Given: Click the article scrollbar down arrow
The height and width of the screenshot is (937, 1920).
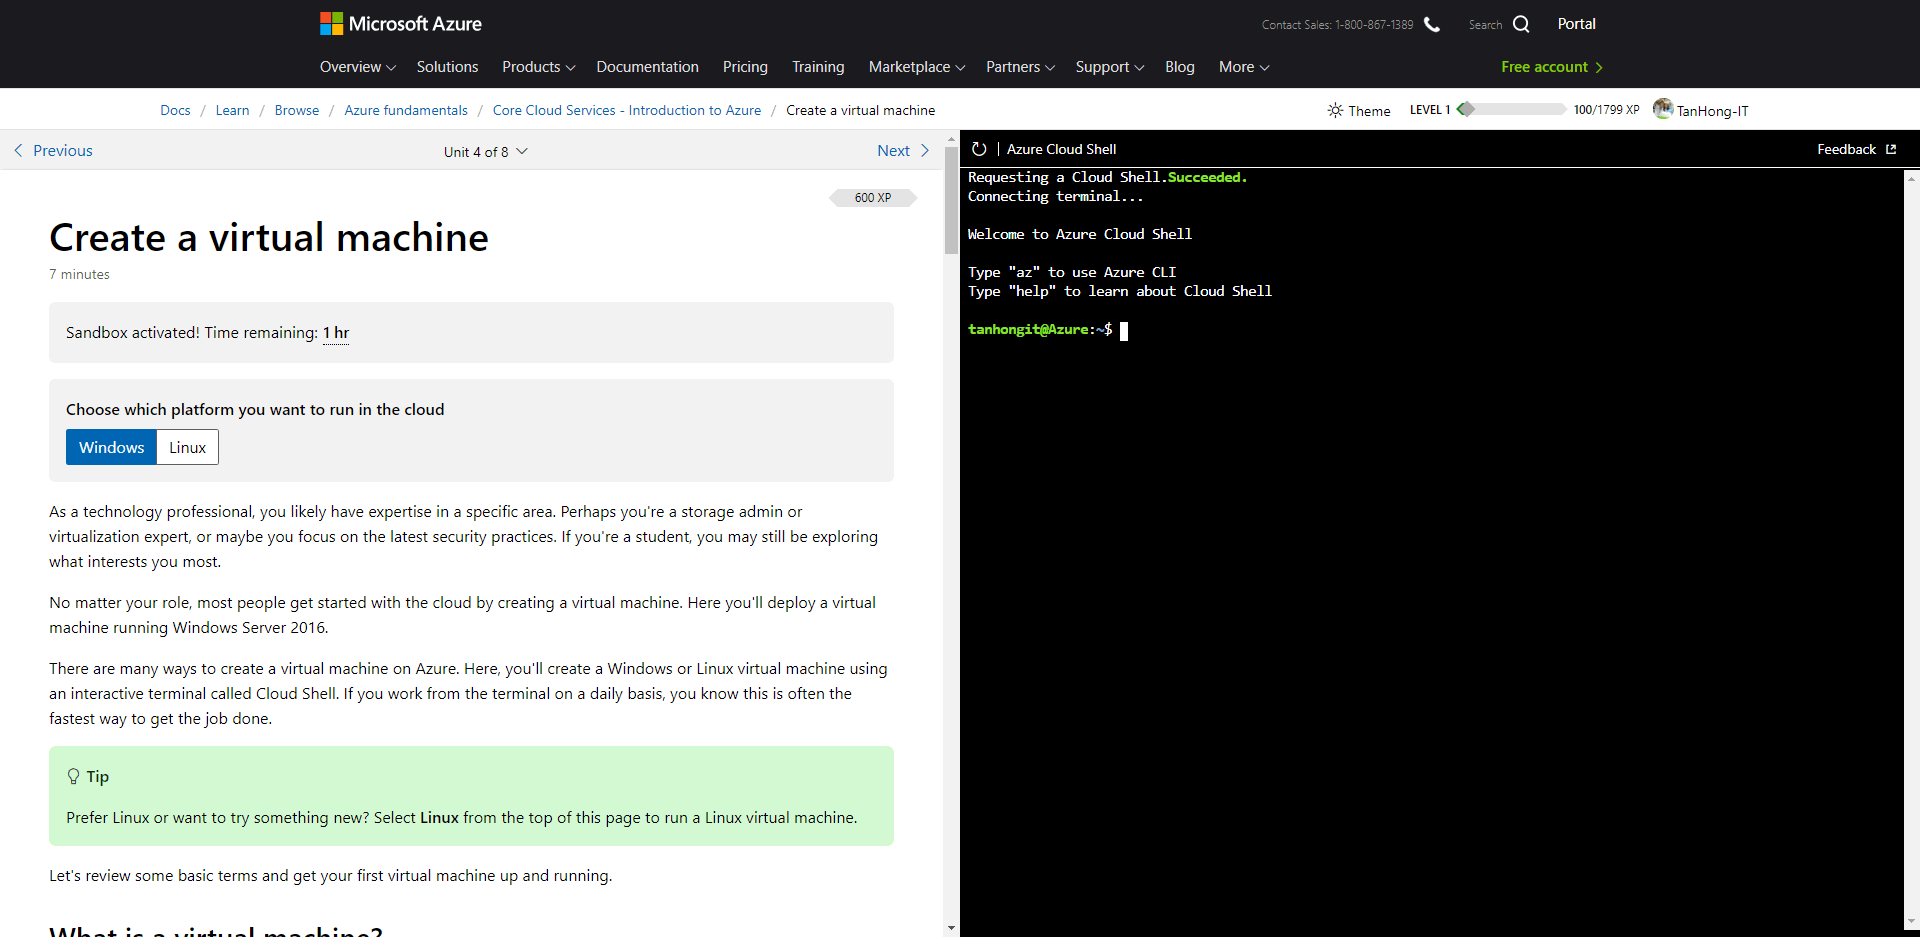Looking at the screenshot, I should tap(951, 929).
